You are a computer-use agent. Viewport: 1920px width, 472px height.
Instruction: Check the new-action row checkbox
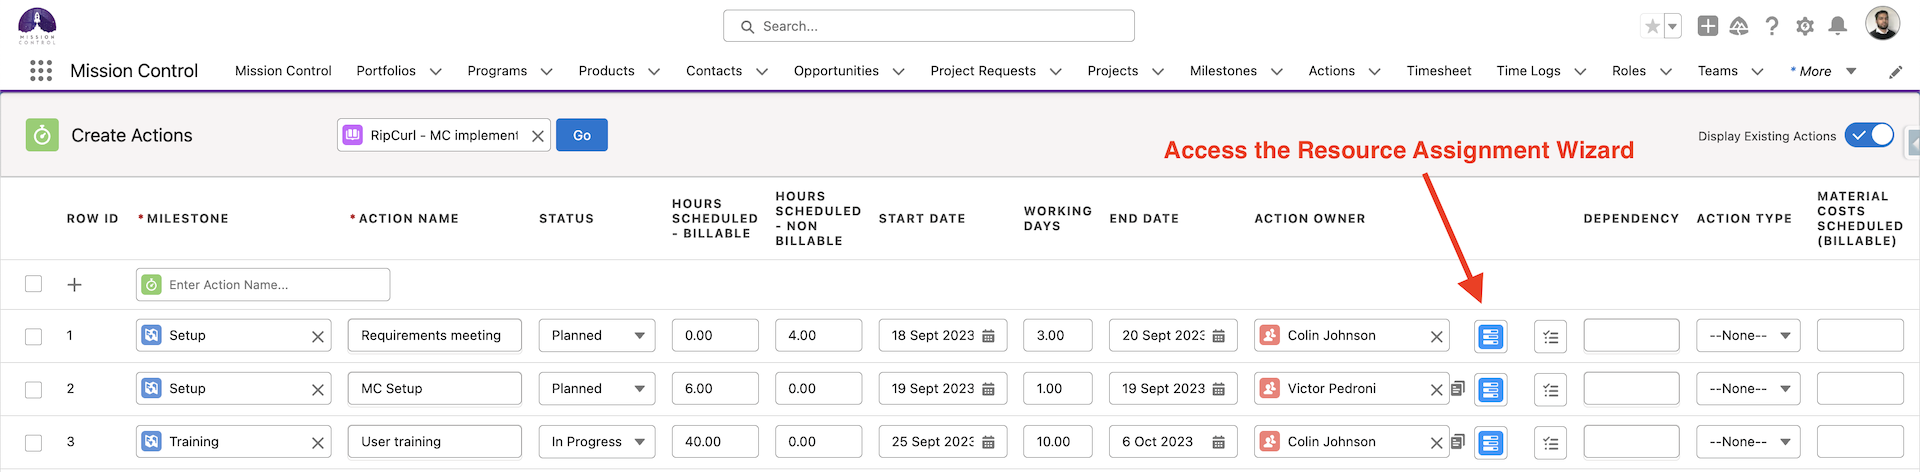[x=34, y=284]
